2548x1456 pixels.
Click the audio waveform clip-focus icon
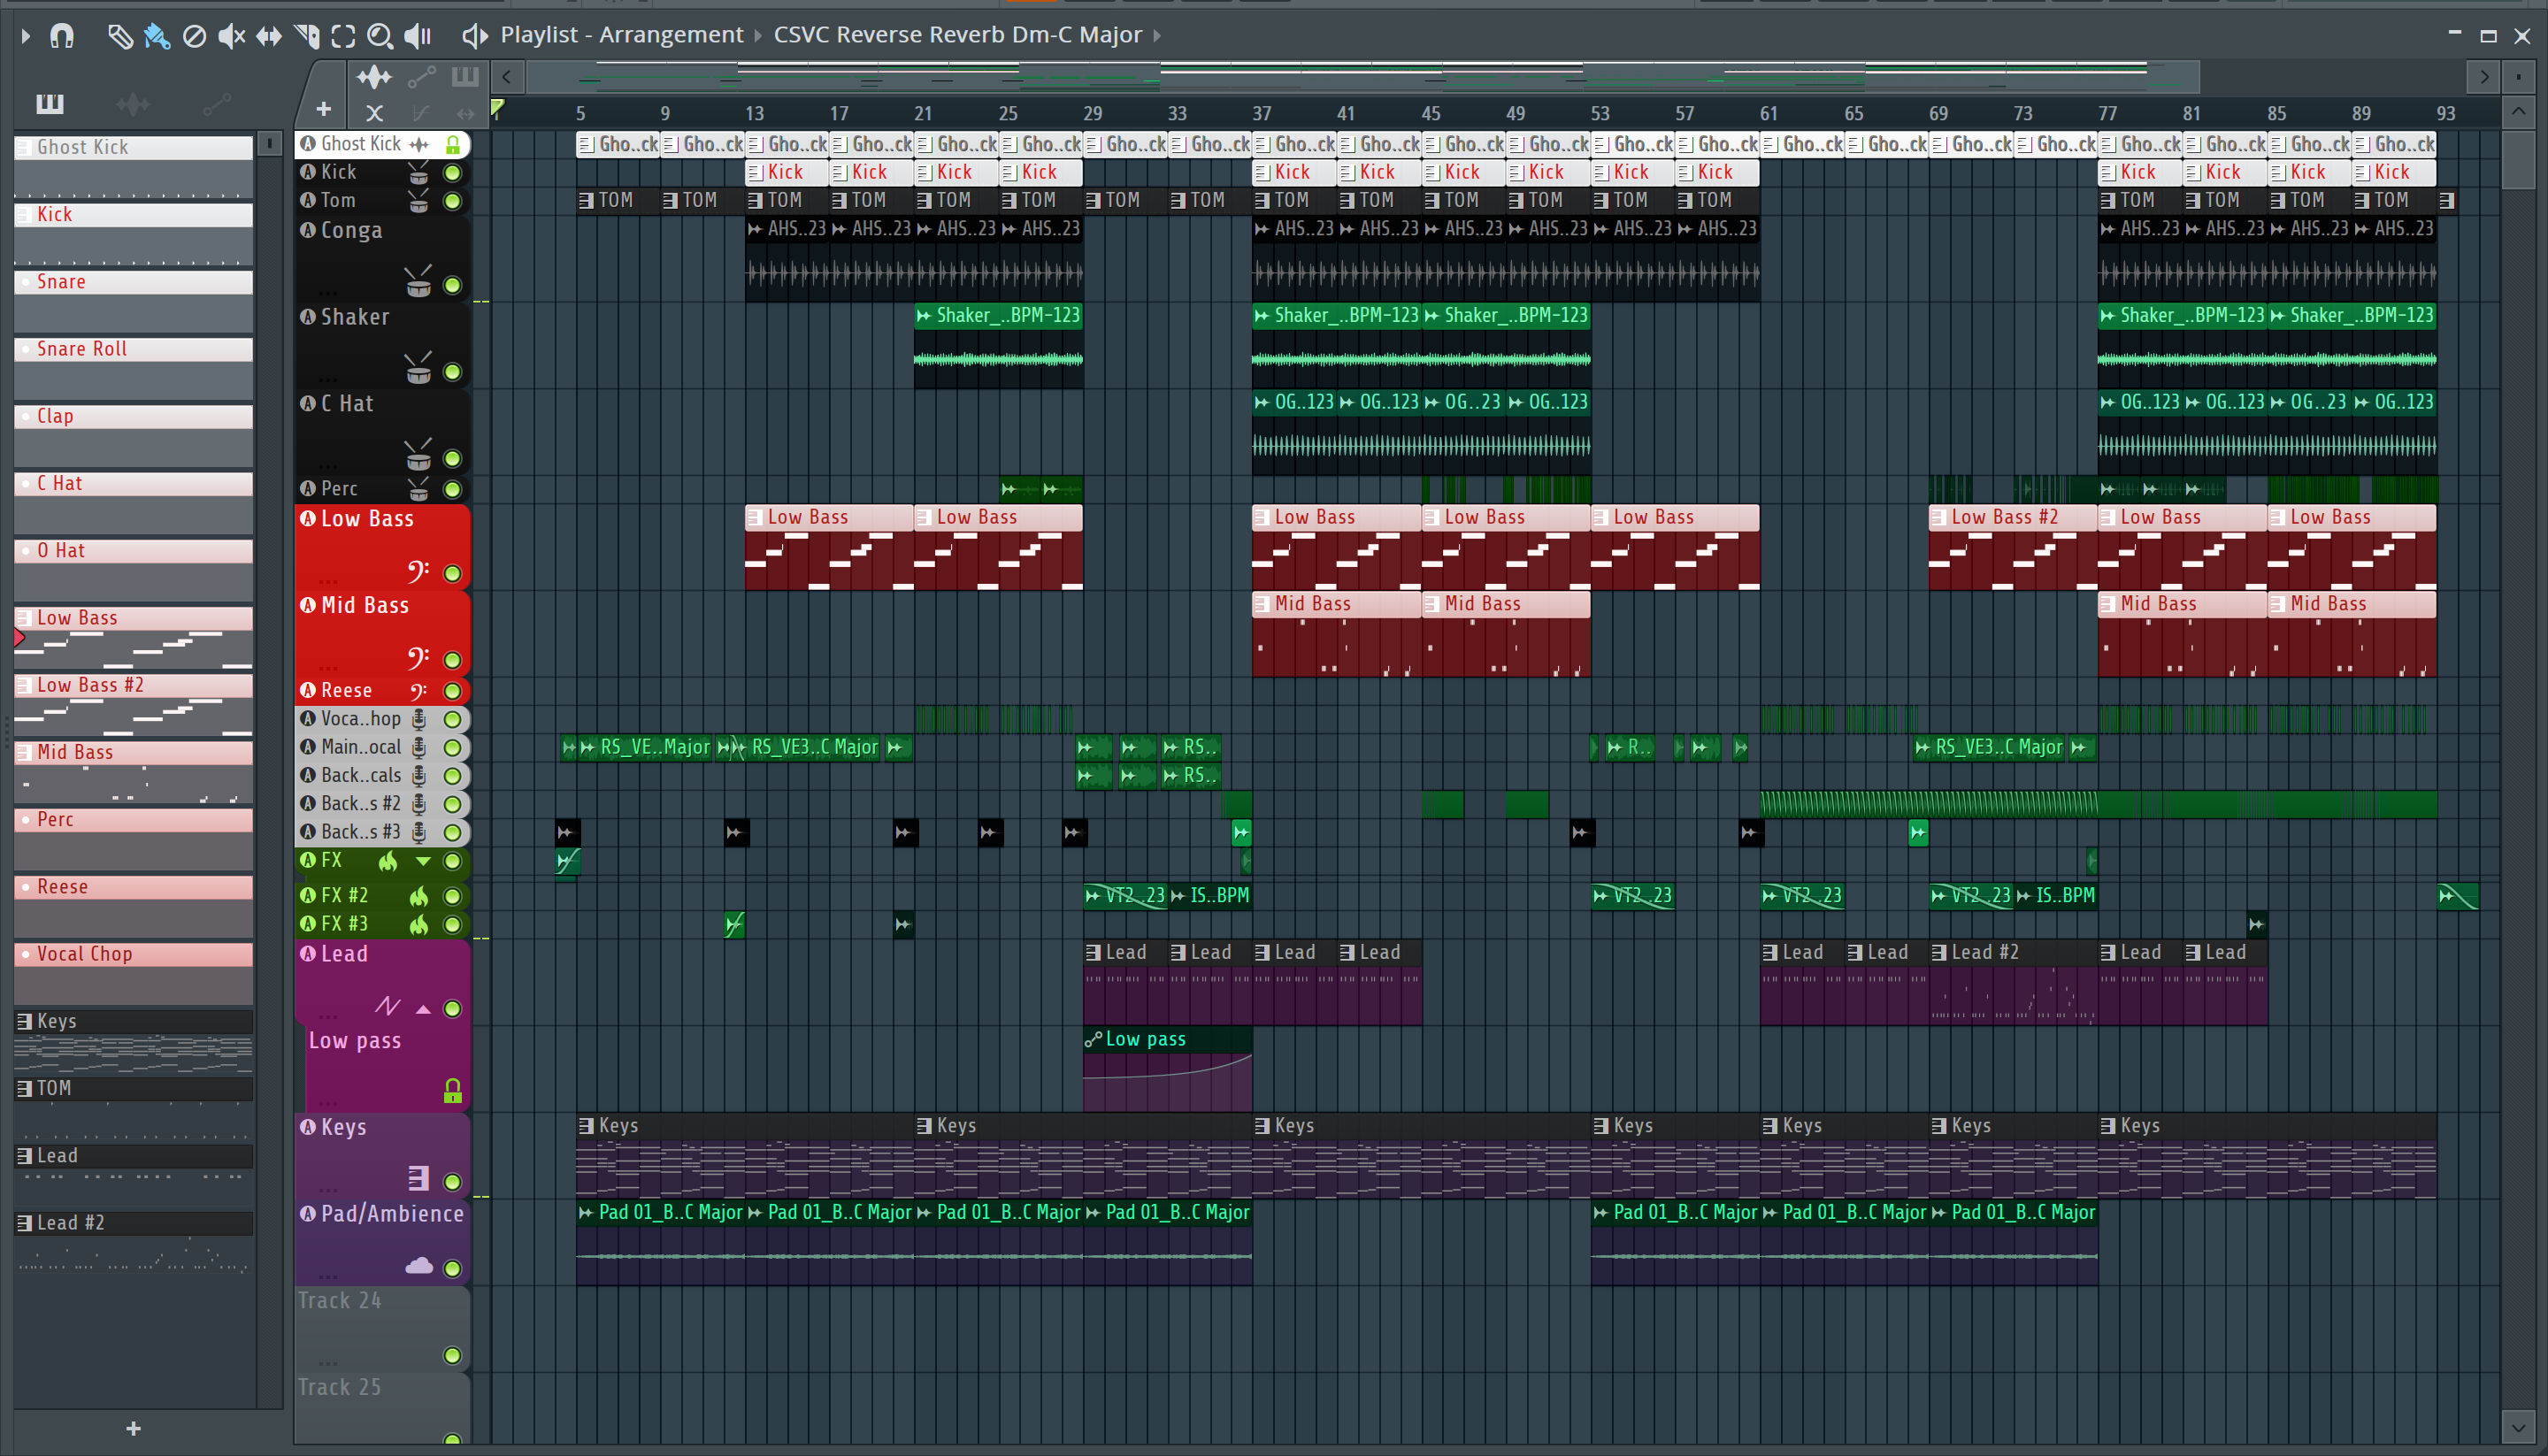[374, 77]
